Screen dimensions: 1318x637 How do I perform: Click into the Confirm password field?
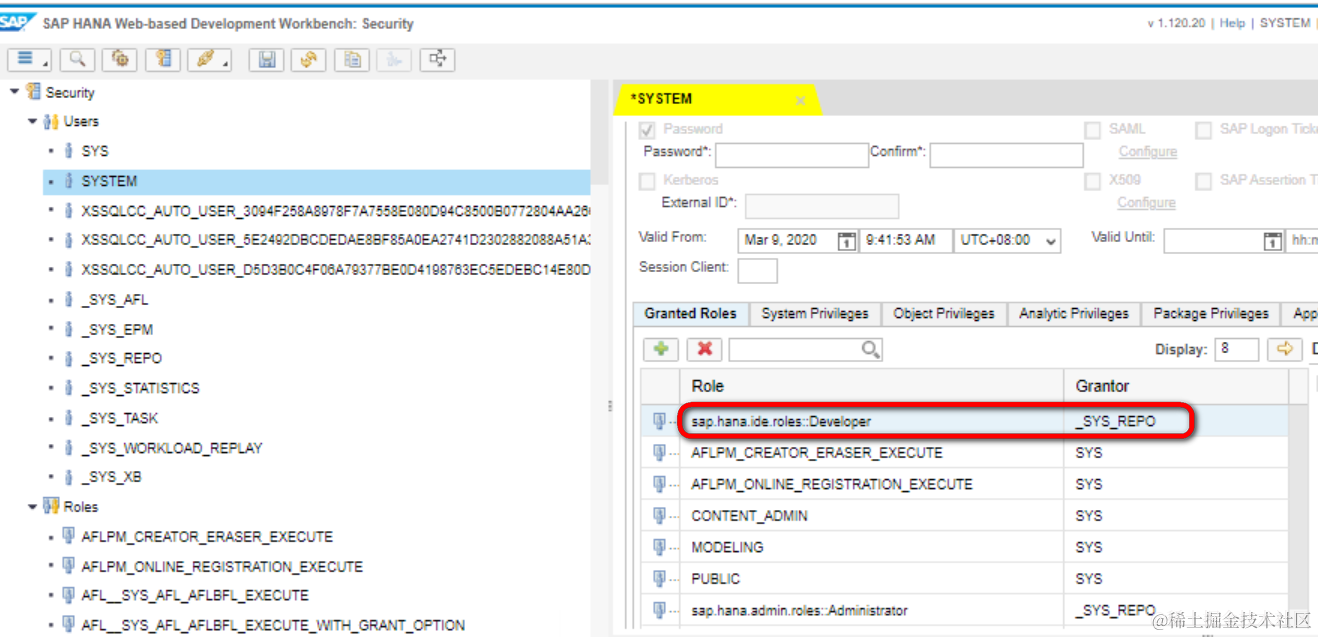1007,155
